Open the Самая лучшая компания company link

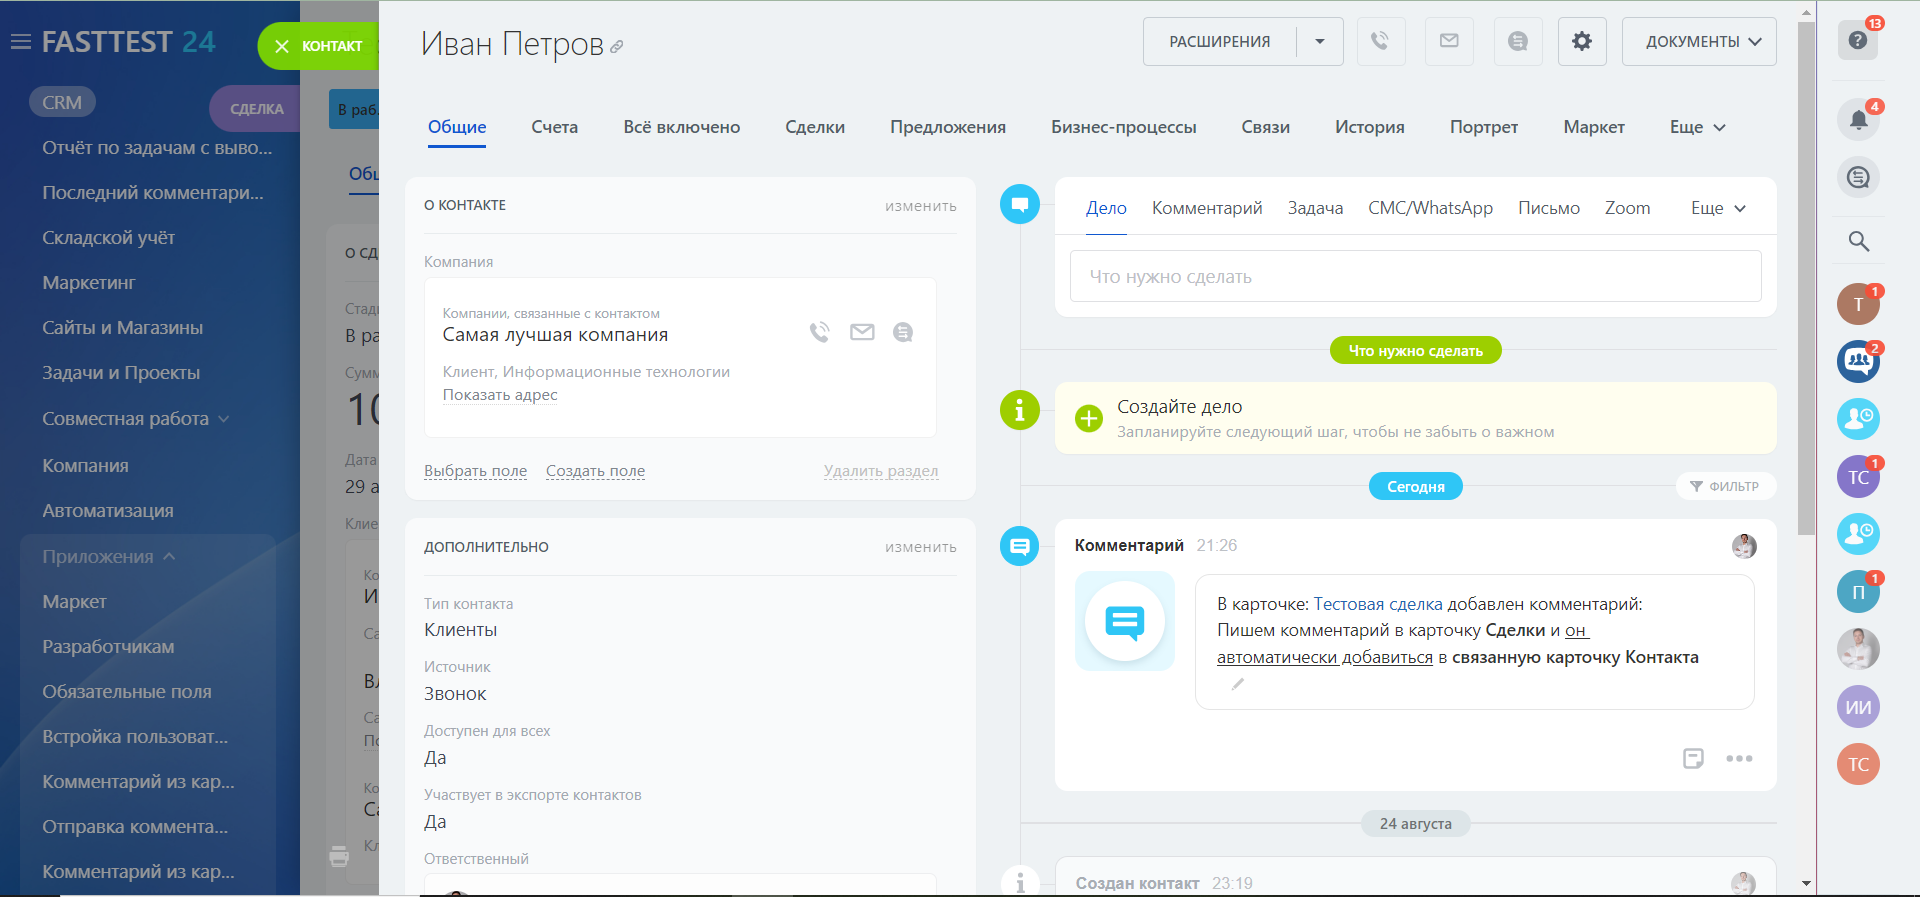(x=555, y=335)
